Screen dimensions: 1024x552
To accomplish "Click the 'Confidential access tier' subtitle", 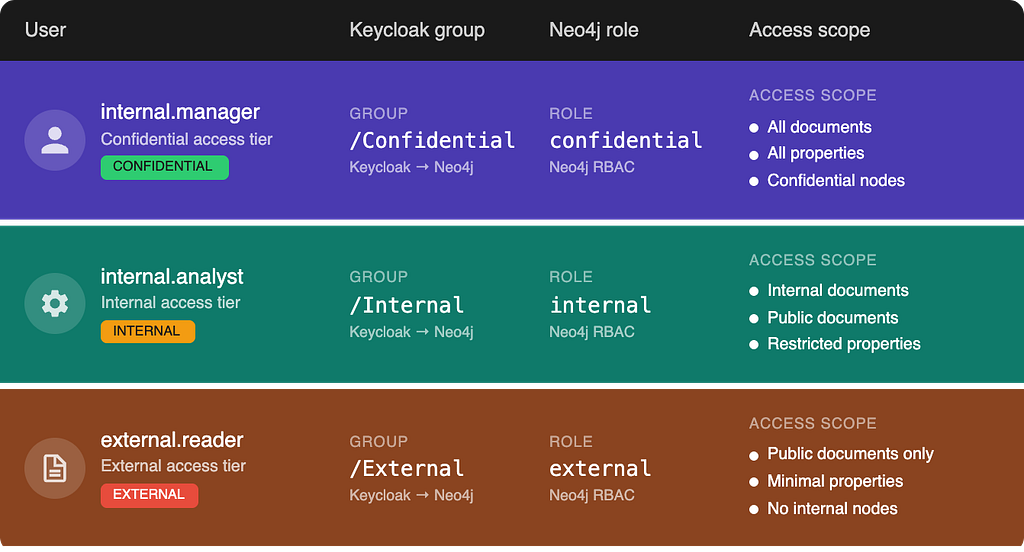I will tap(186, 139).
